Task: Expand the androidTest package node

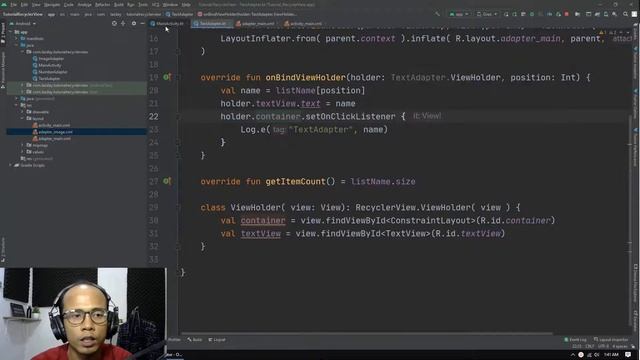Action: click(23, 85)
